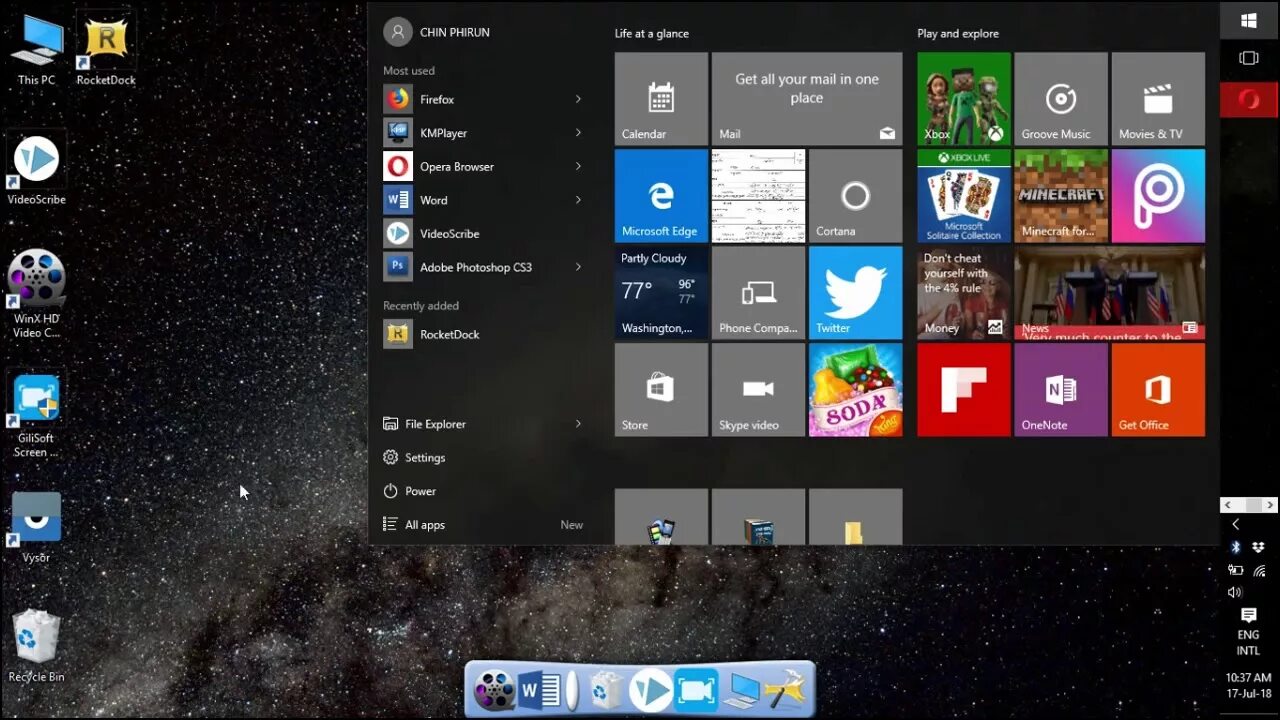
Task: Open the Store tile
Action: tap(661, 390)
